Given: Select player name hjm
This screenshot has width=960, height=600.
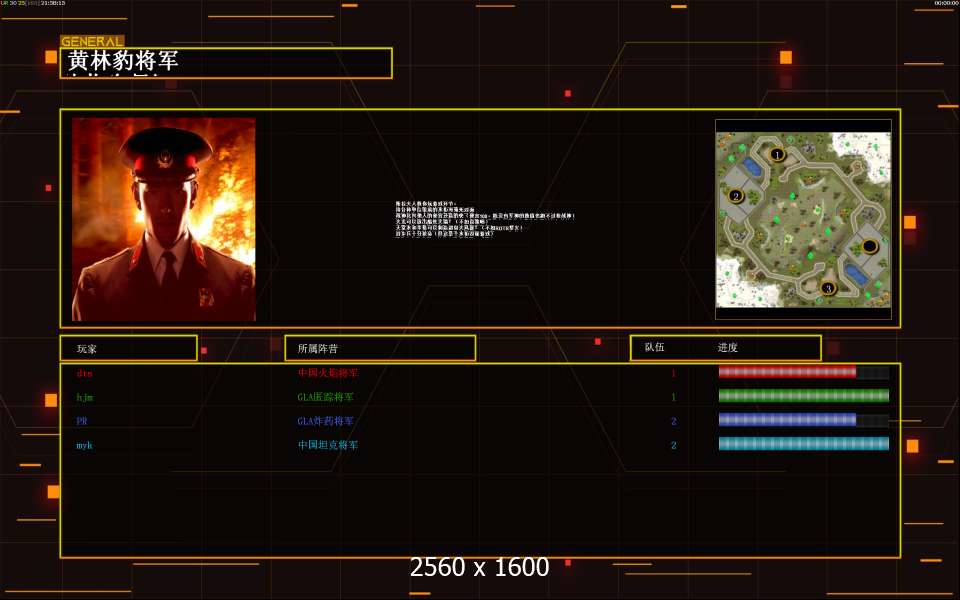Looking at the screenshot, I should 84,397.
